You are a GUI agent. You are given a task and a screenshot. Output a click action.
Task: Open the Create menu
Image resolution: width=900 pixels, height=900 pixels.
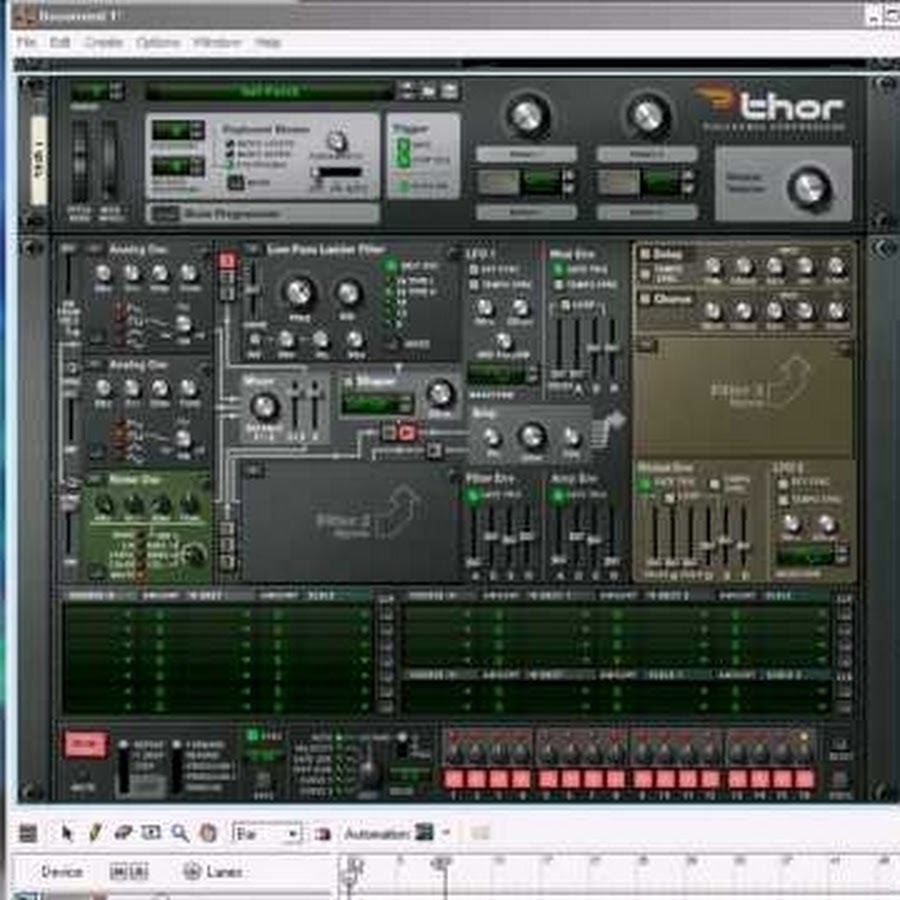click(103, 43)
